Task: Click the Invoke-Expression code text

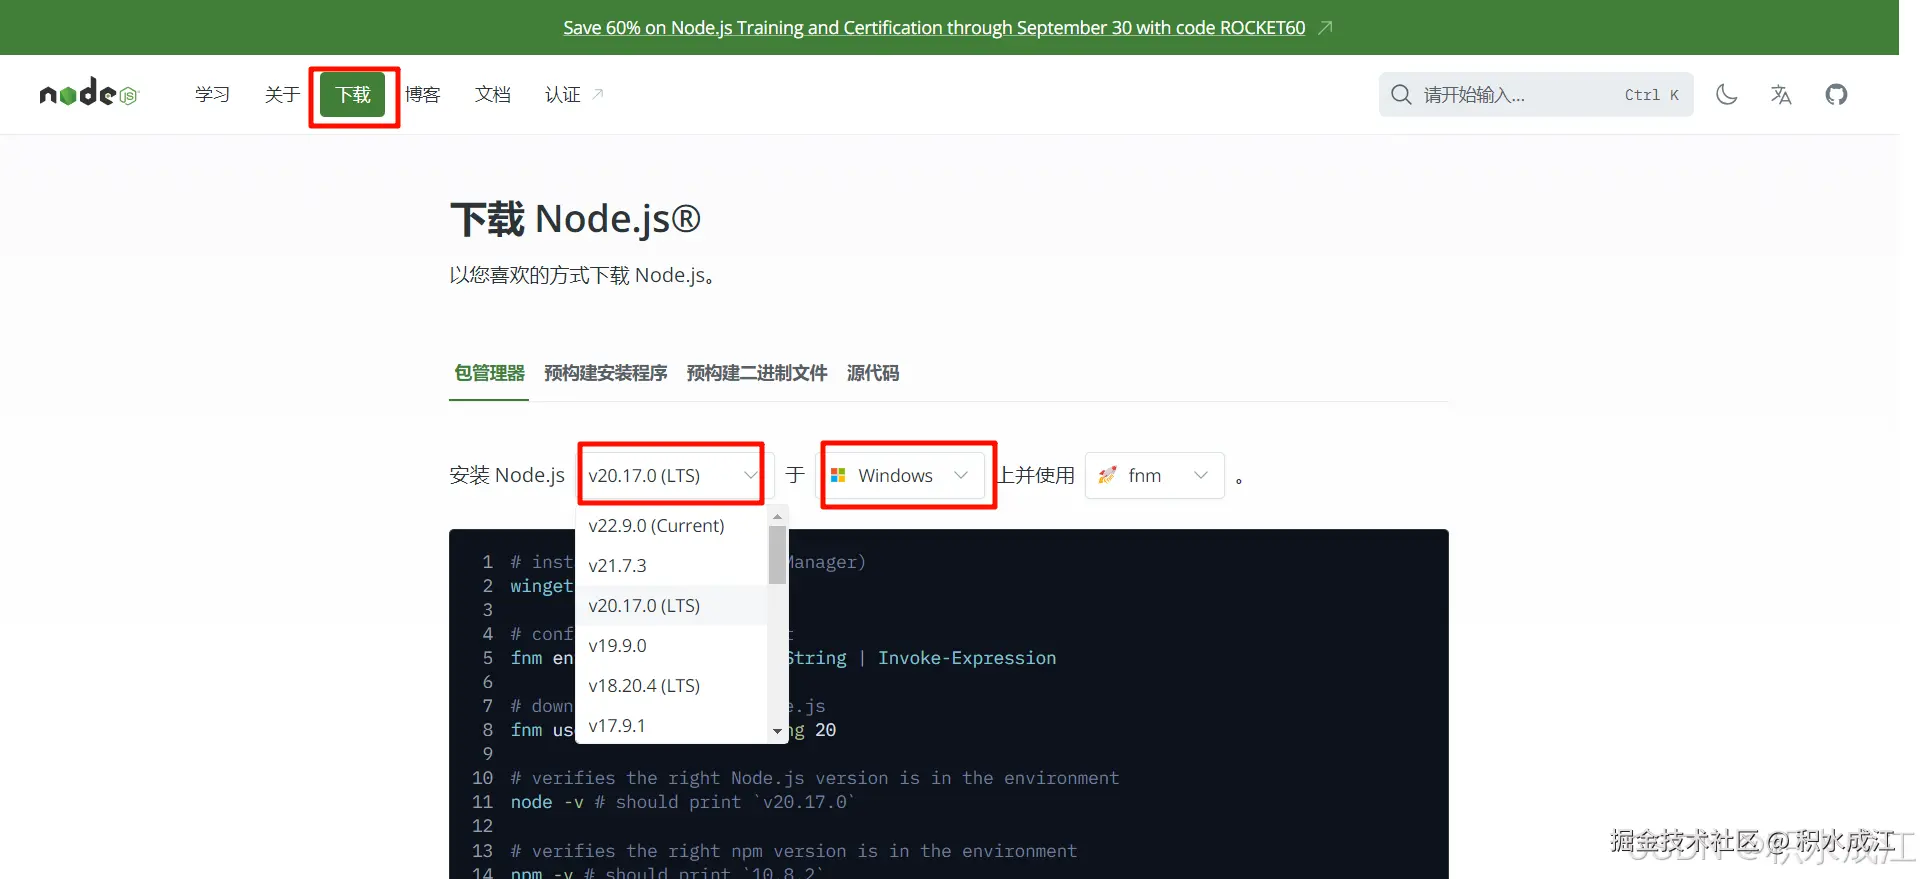Action: coord(967,658)
